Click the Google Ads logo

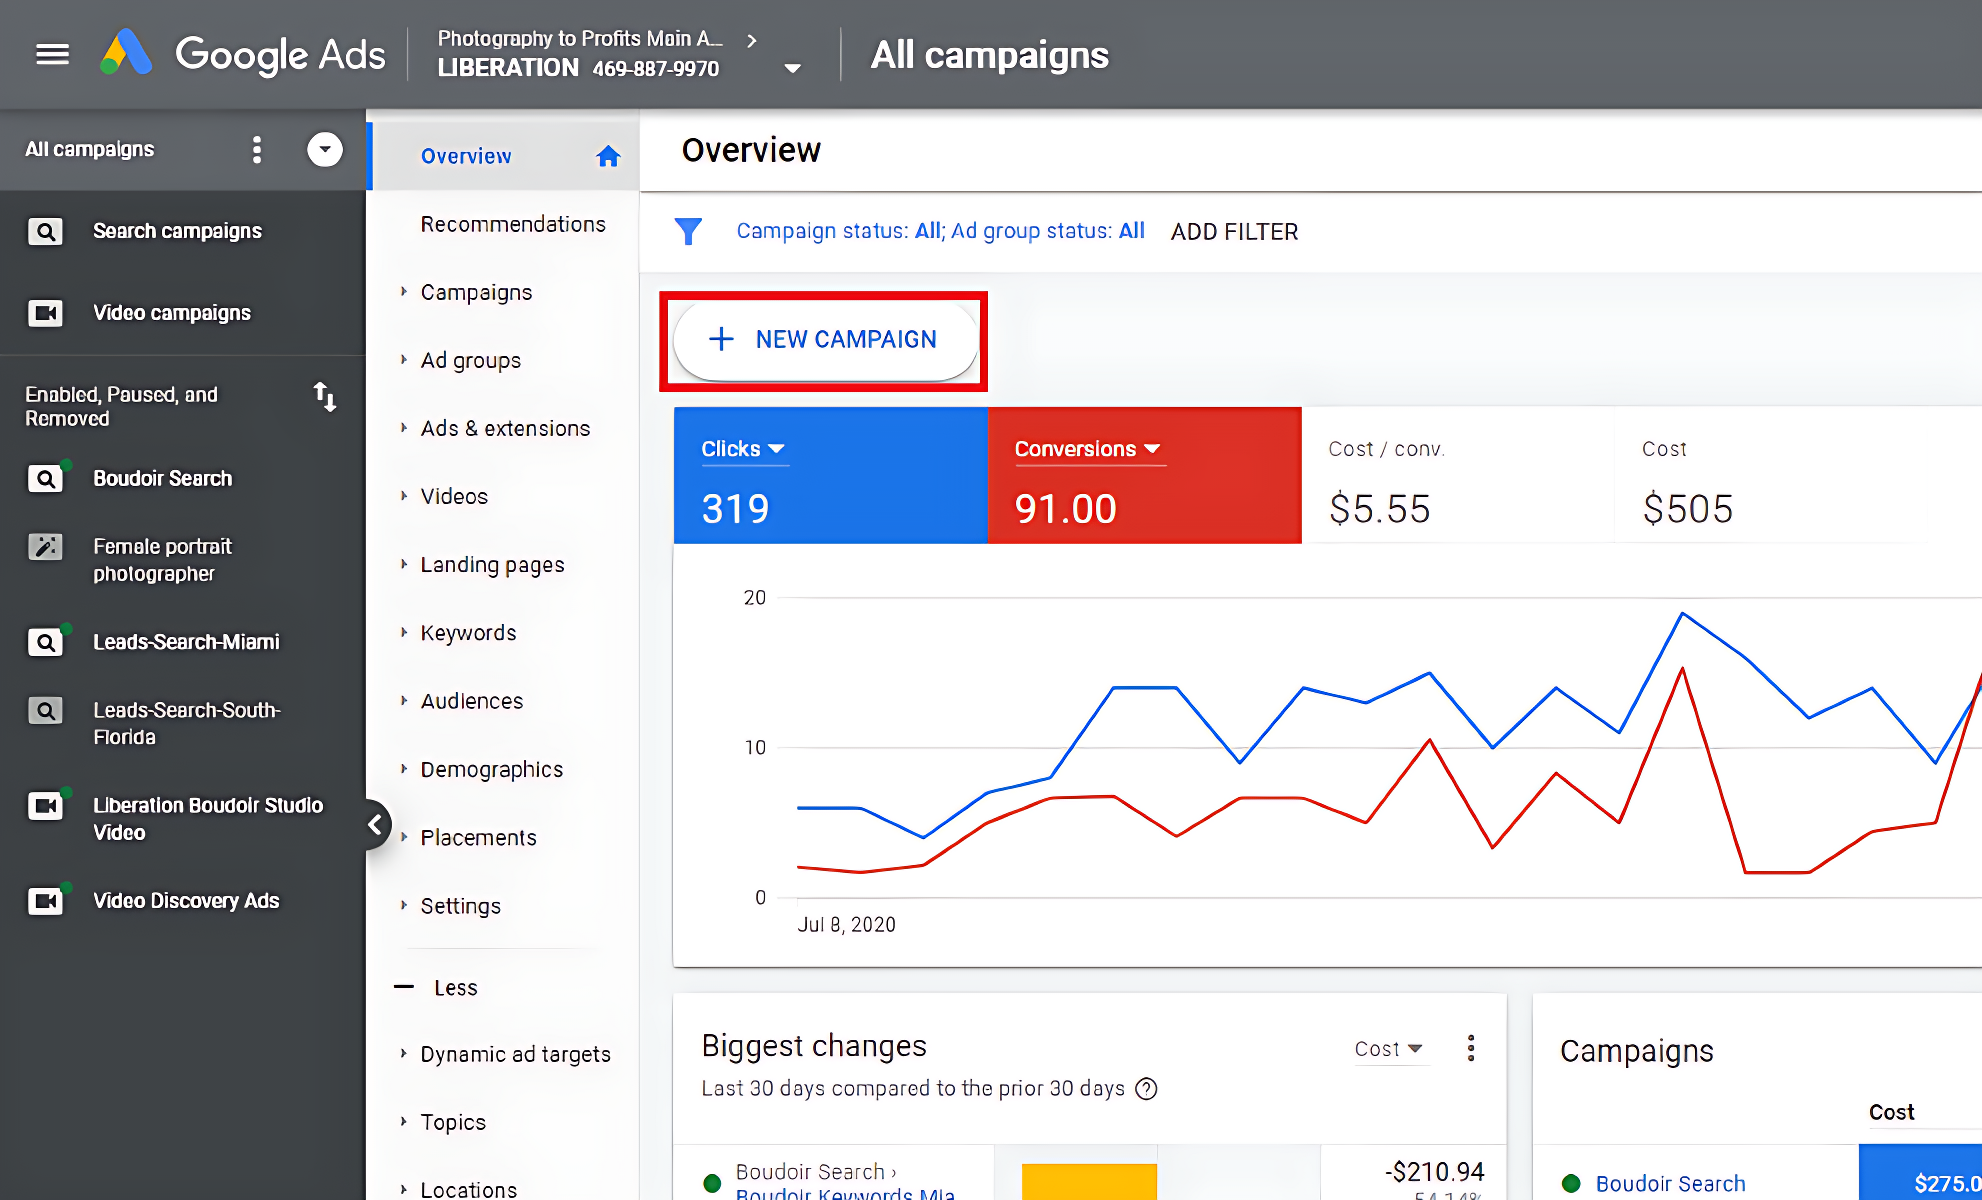(x=242, y=54)
